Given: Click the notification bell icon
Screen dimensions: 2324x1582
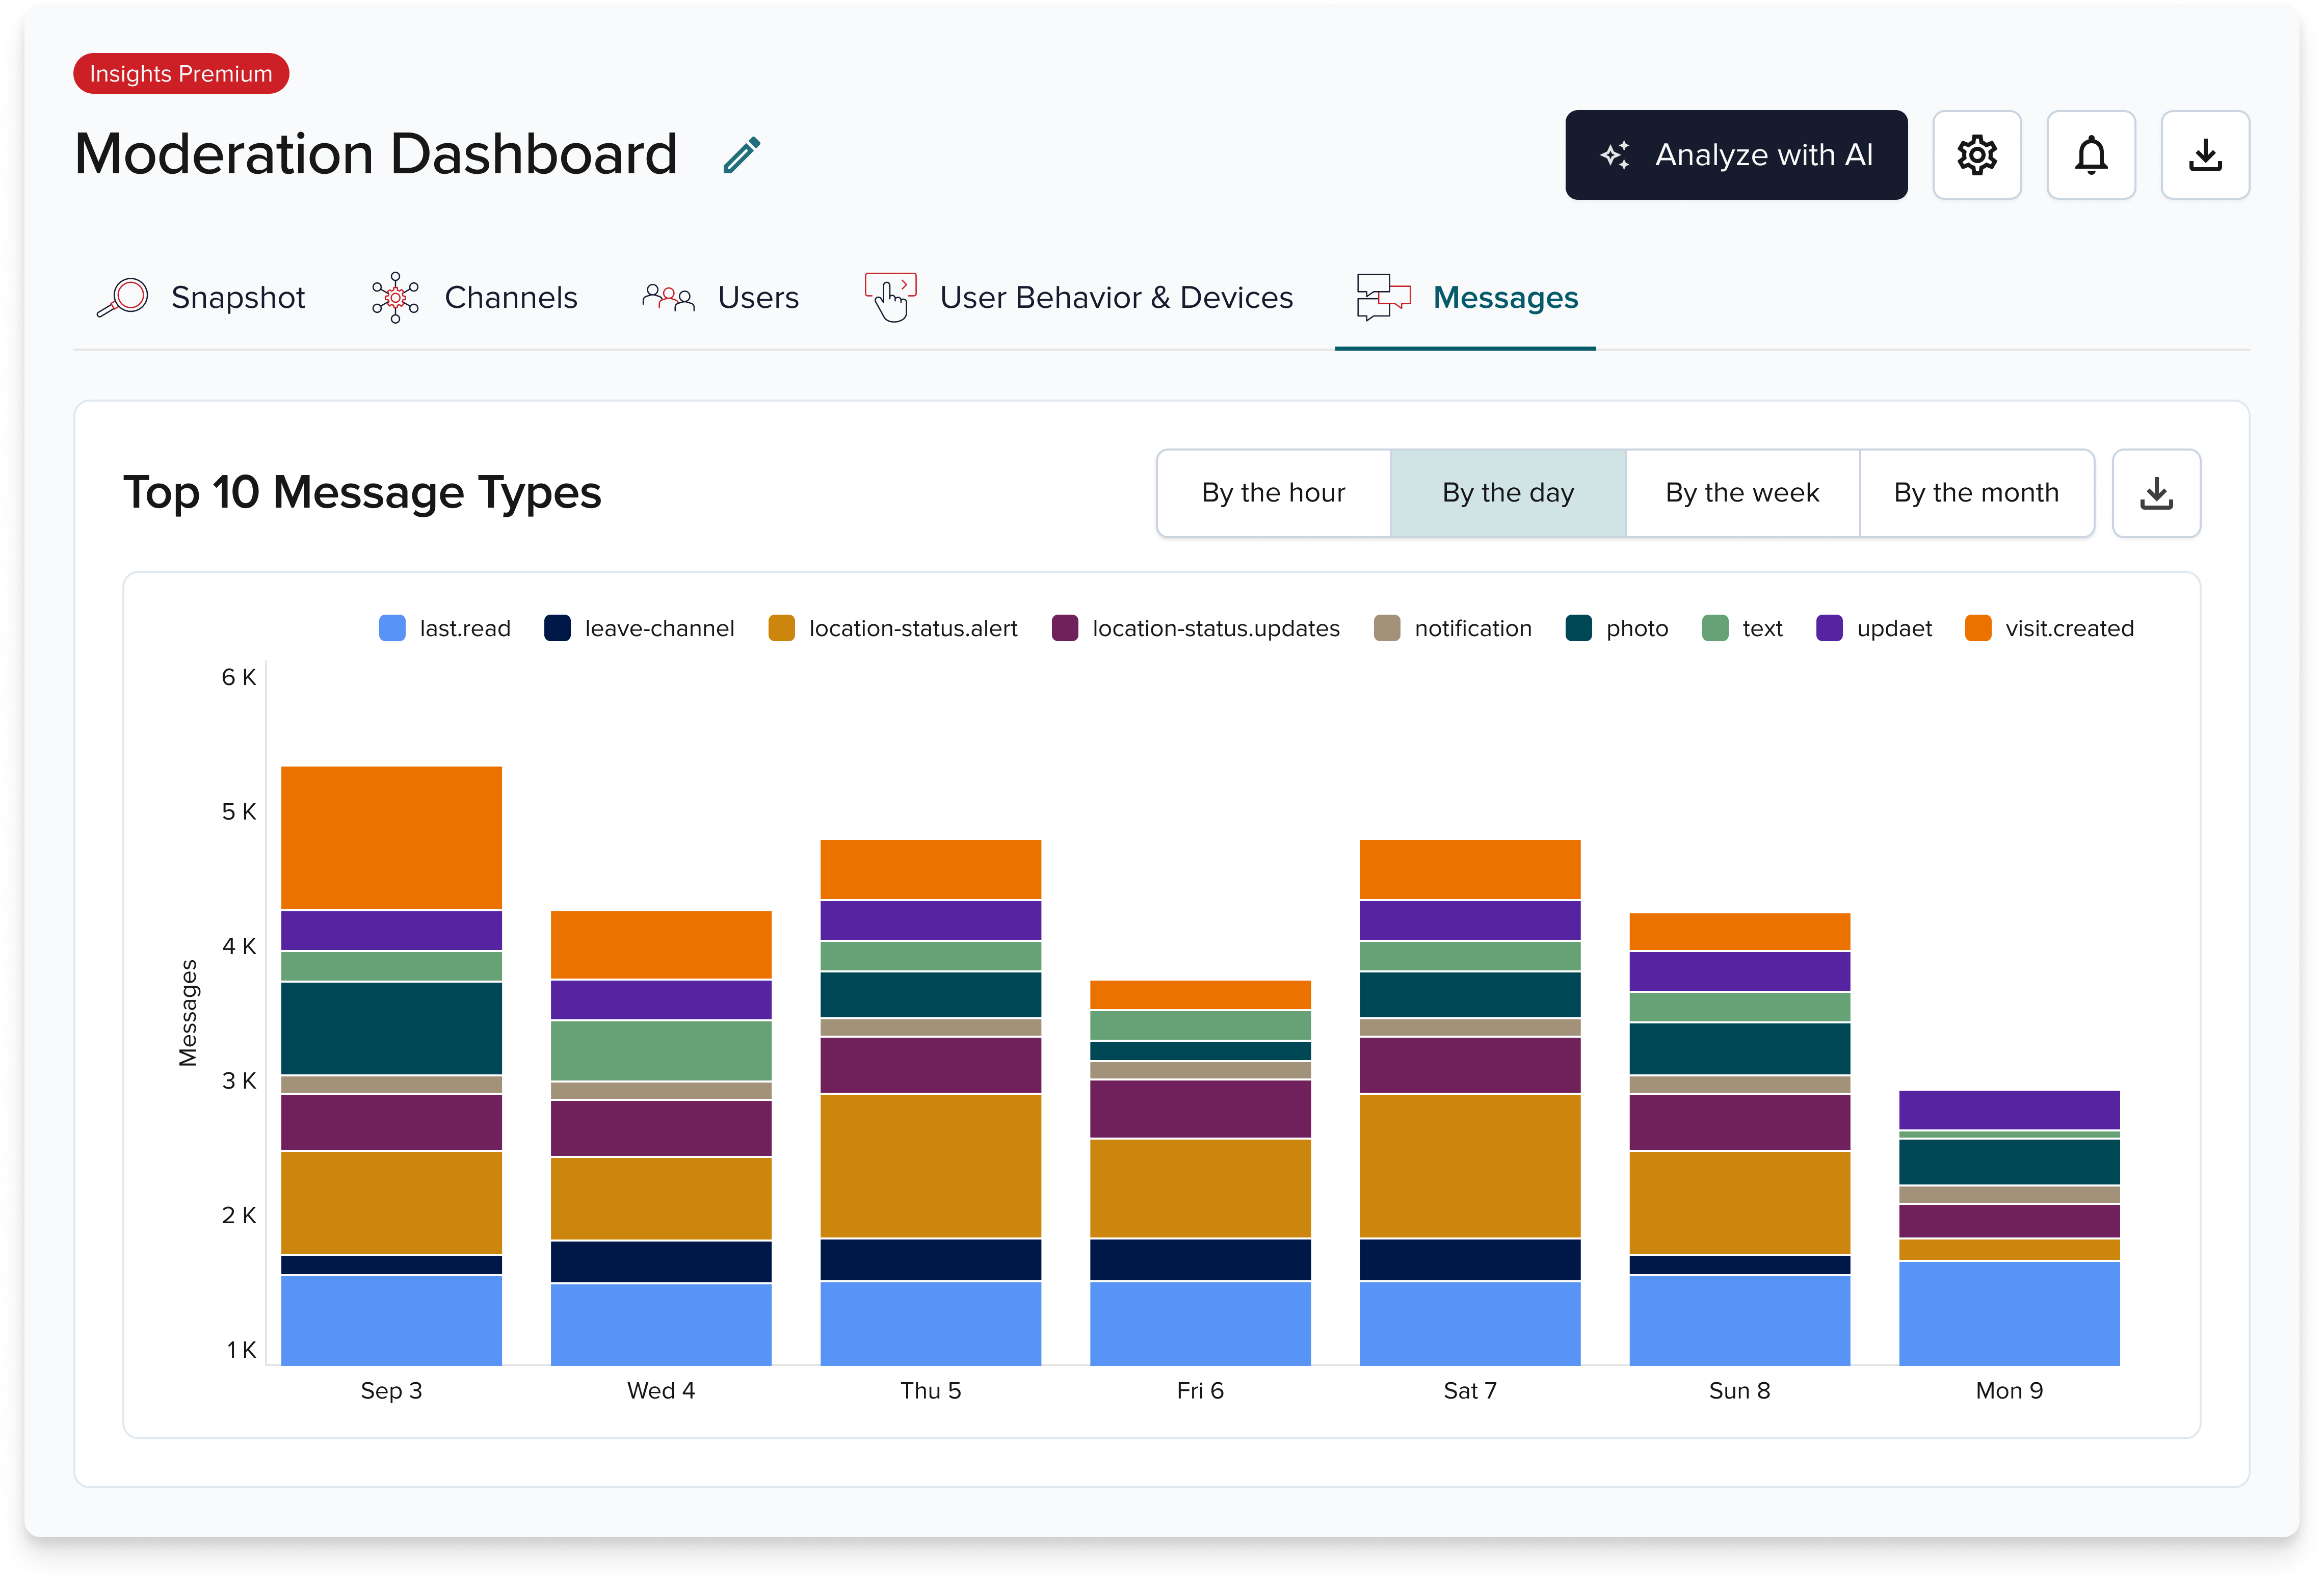Looking at the screenshot, I should [x=2090, y=155].
